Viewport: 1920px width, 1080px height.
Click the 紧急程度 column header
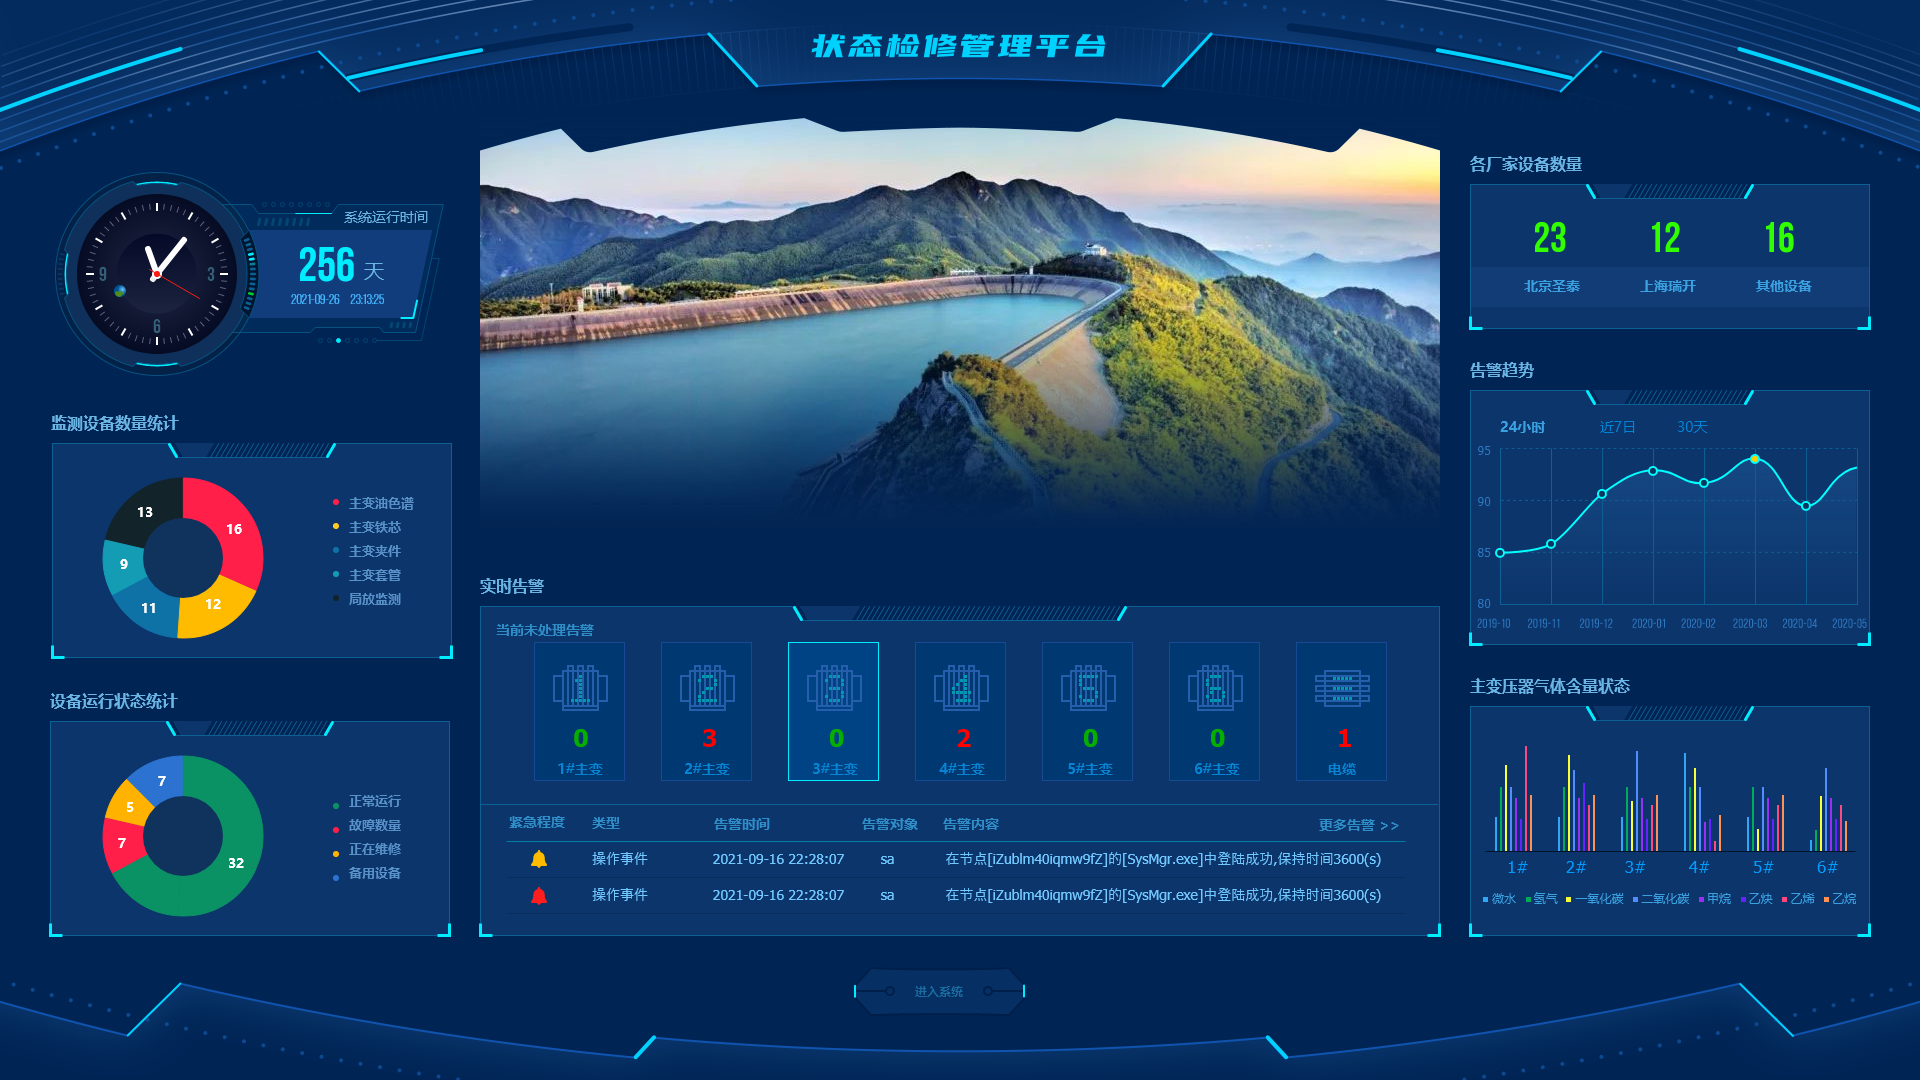point(537,823)
